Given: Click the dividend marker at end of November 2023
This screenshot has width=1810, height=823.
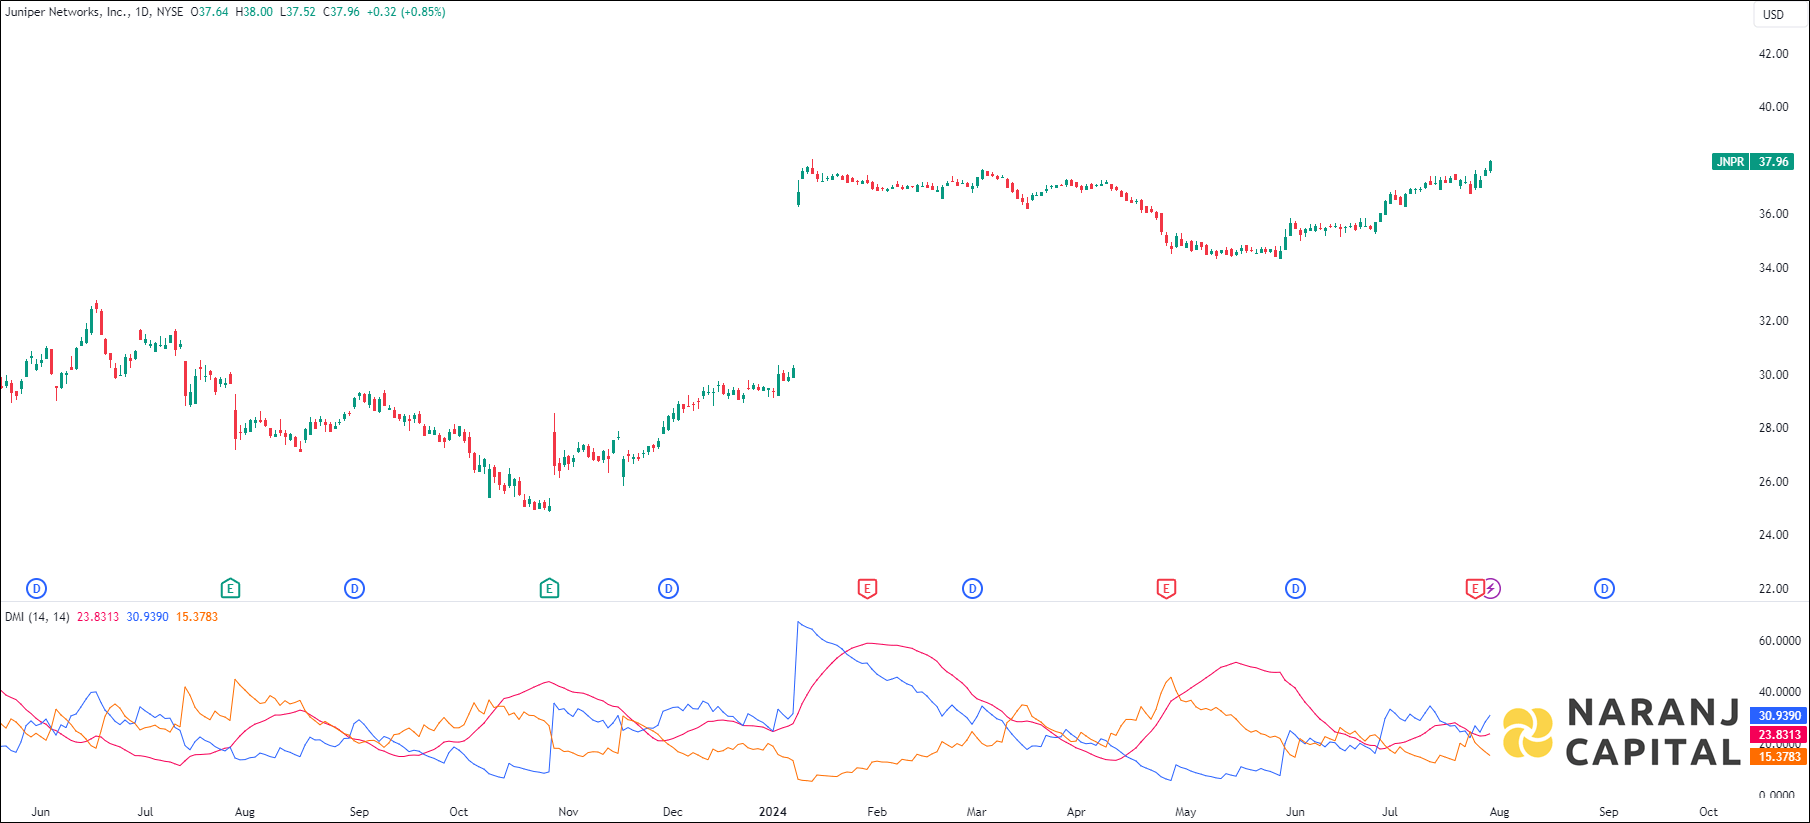Looking at the screenshot, I should [x=669, y=589].
